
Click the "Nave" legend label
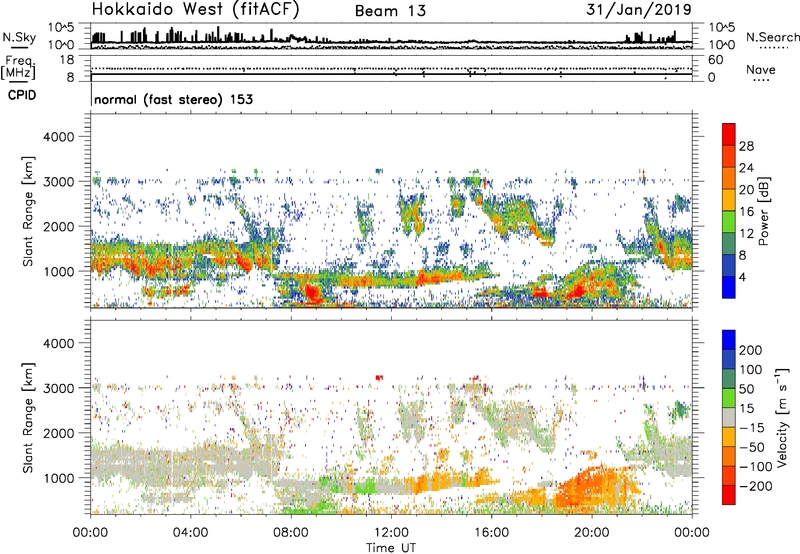coord(761,70)
